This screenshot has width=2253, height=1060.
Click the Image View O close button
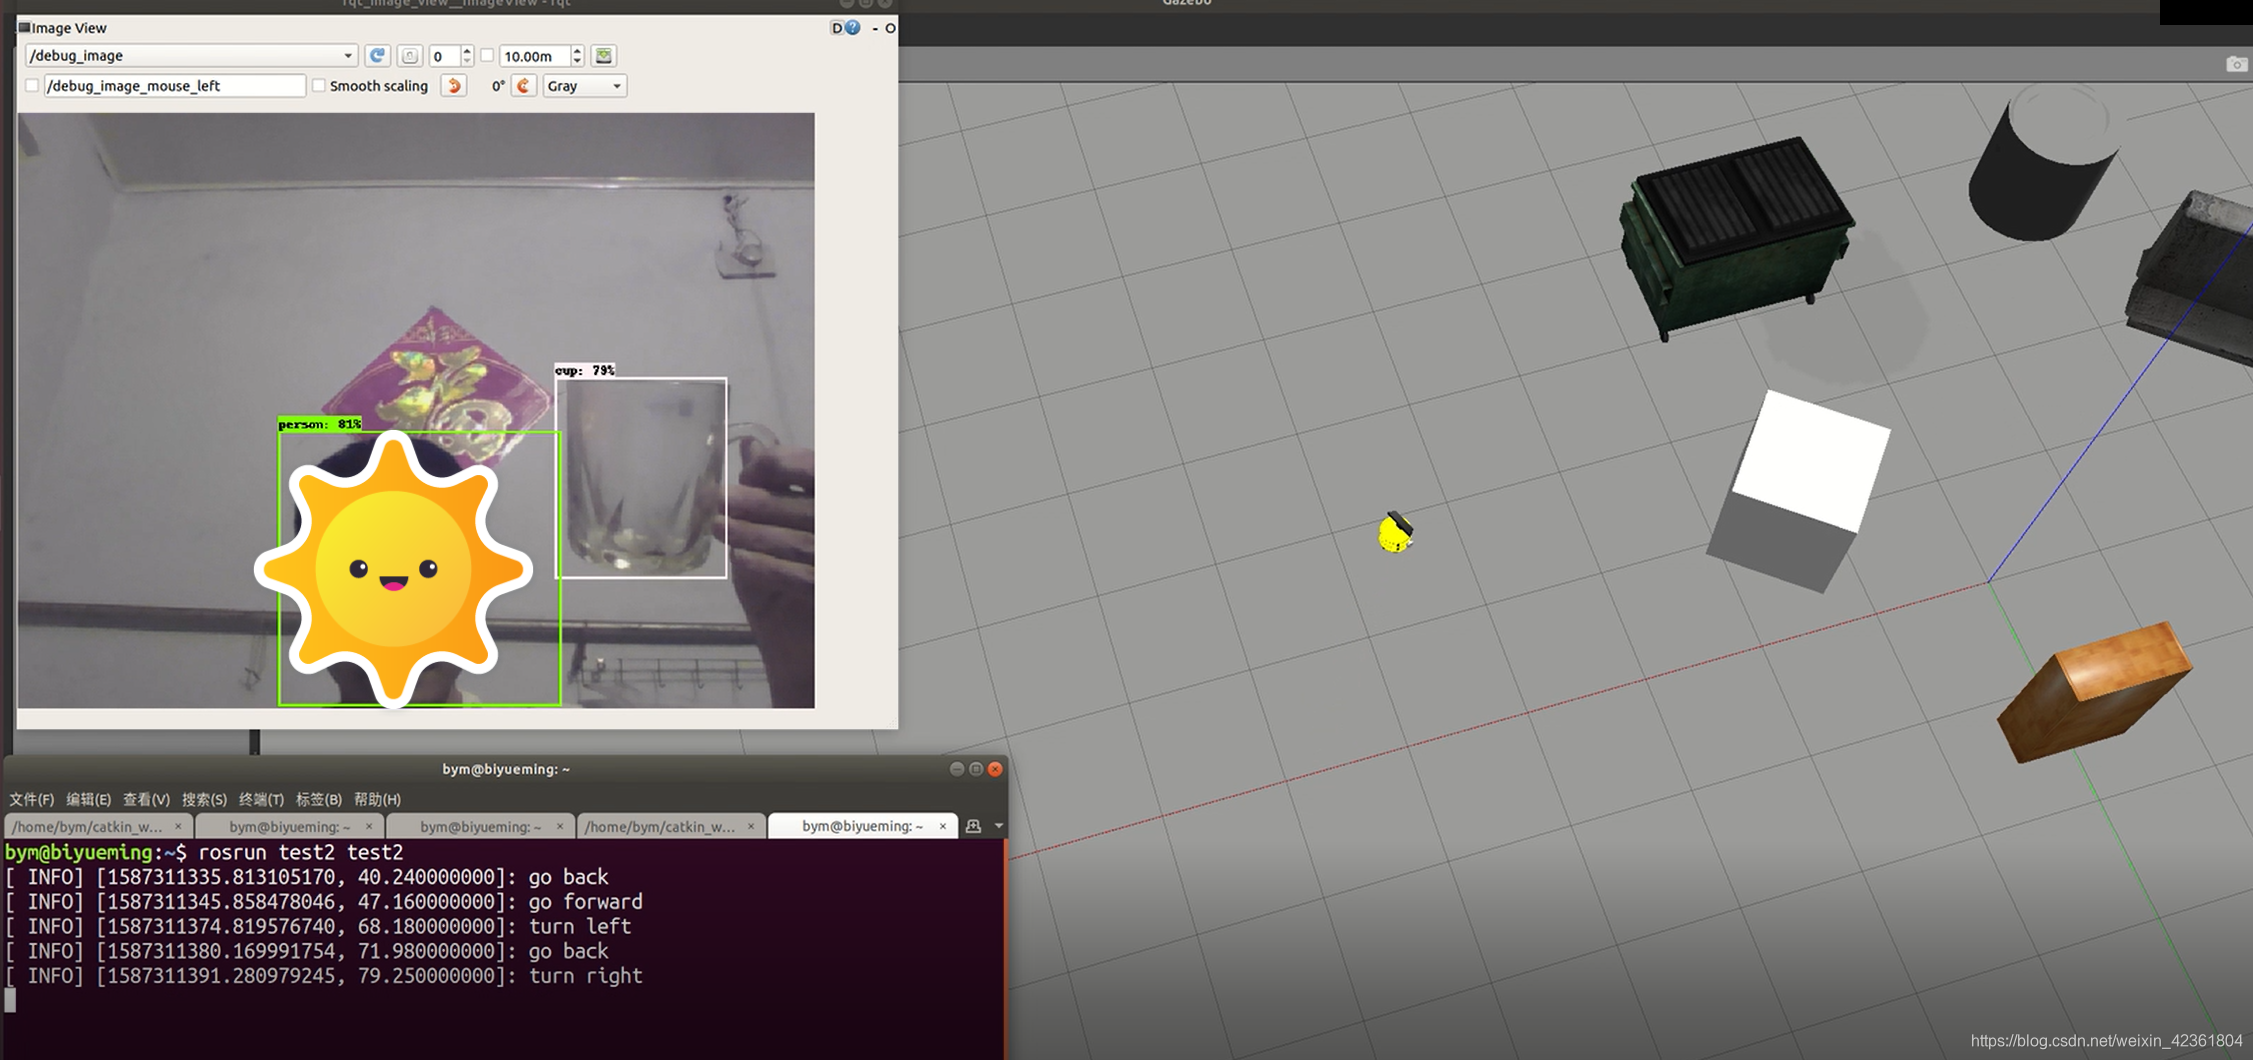click(890, 28)
